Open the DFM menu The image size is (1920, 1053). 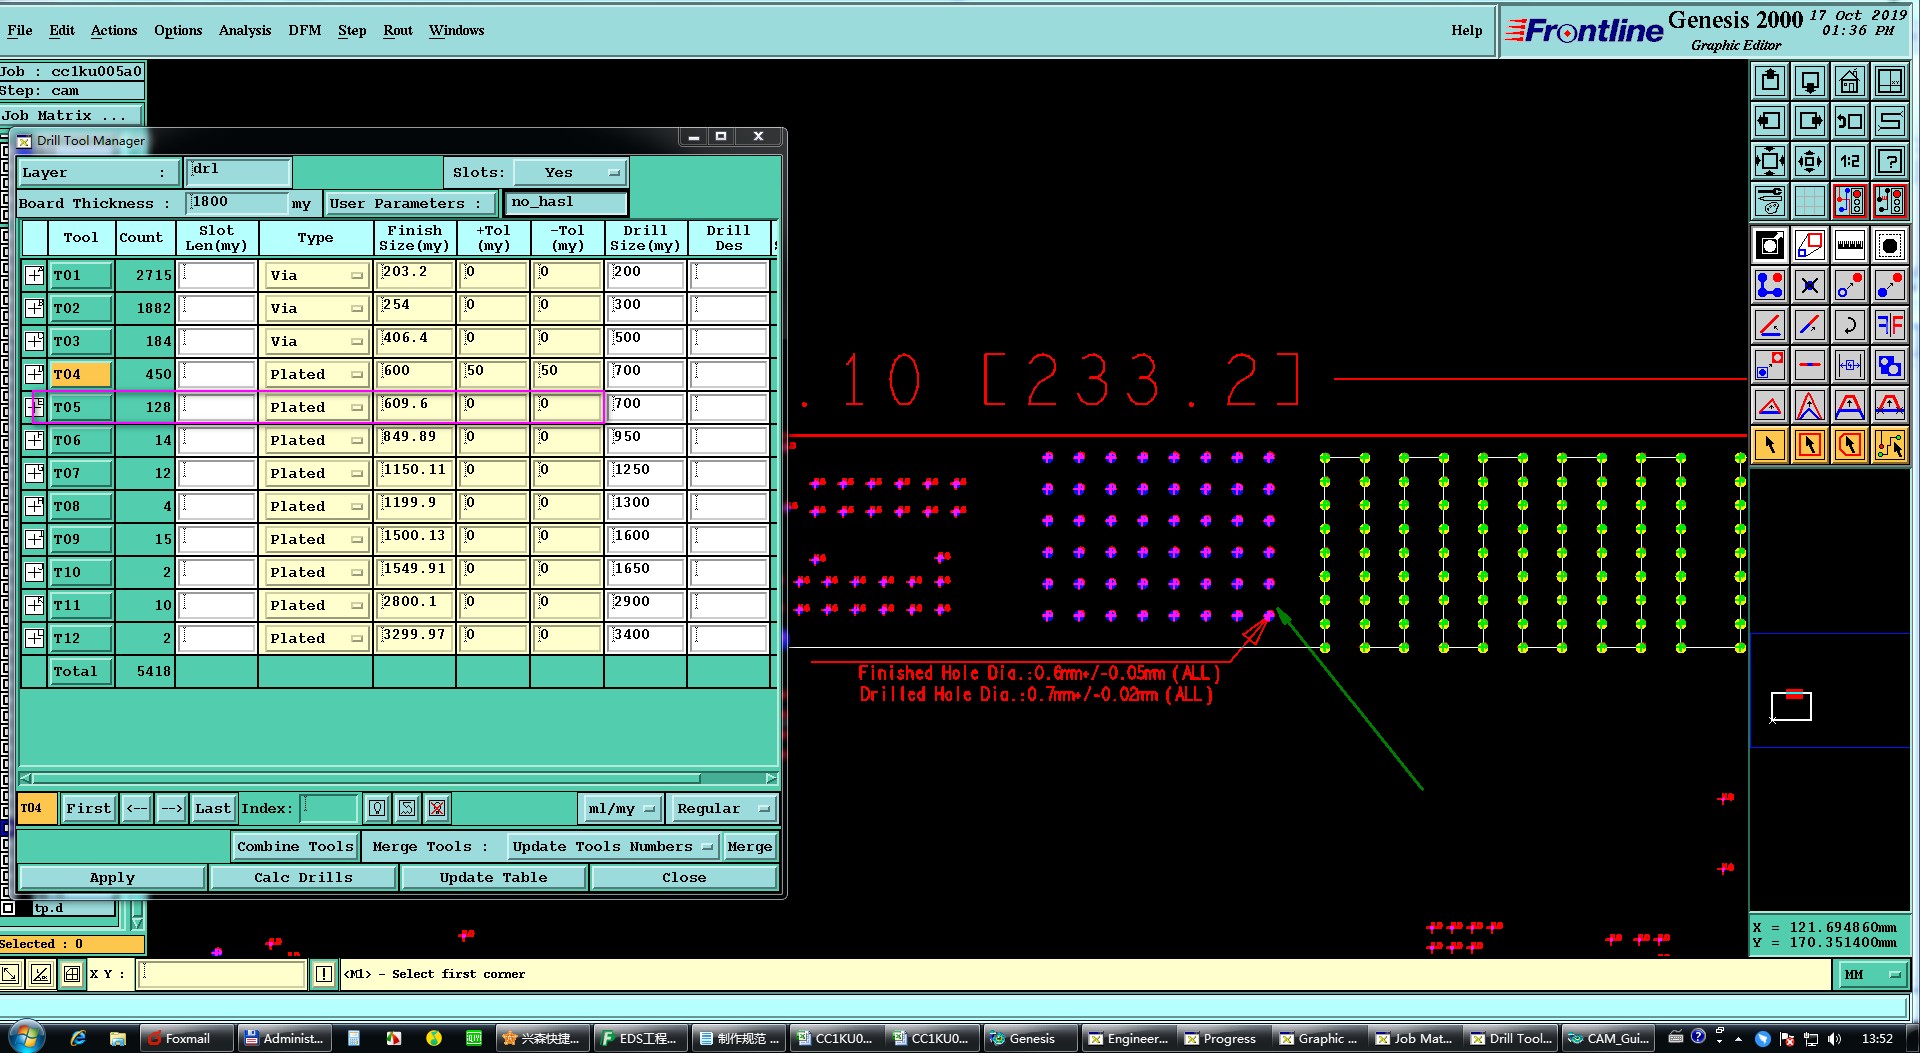(305, 30)
